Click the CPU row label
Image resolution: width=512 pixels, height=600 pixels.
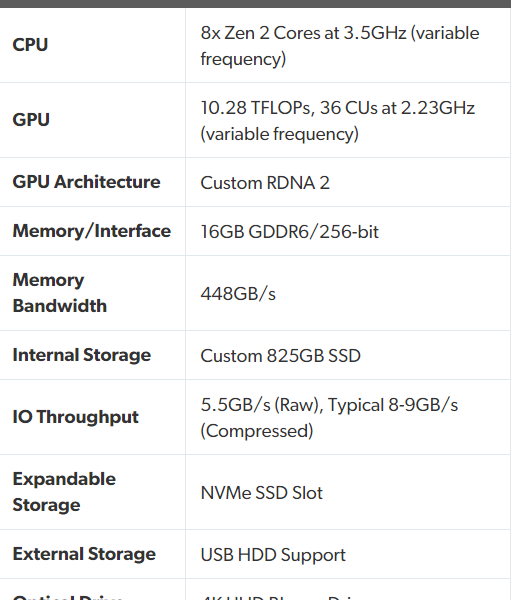point(30,45)
